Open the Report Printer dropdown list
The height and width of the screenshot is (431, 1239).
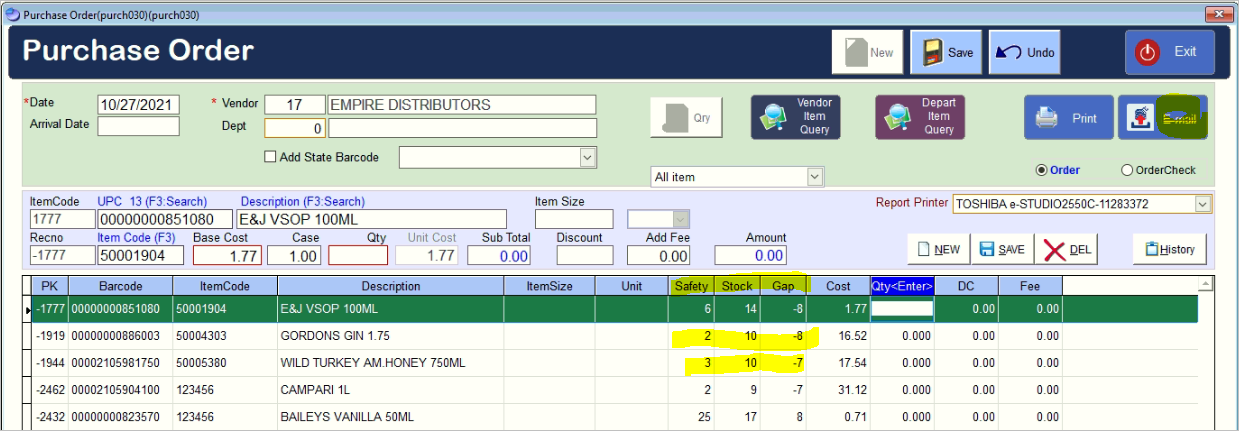coord(1202,204)
